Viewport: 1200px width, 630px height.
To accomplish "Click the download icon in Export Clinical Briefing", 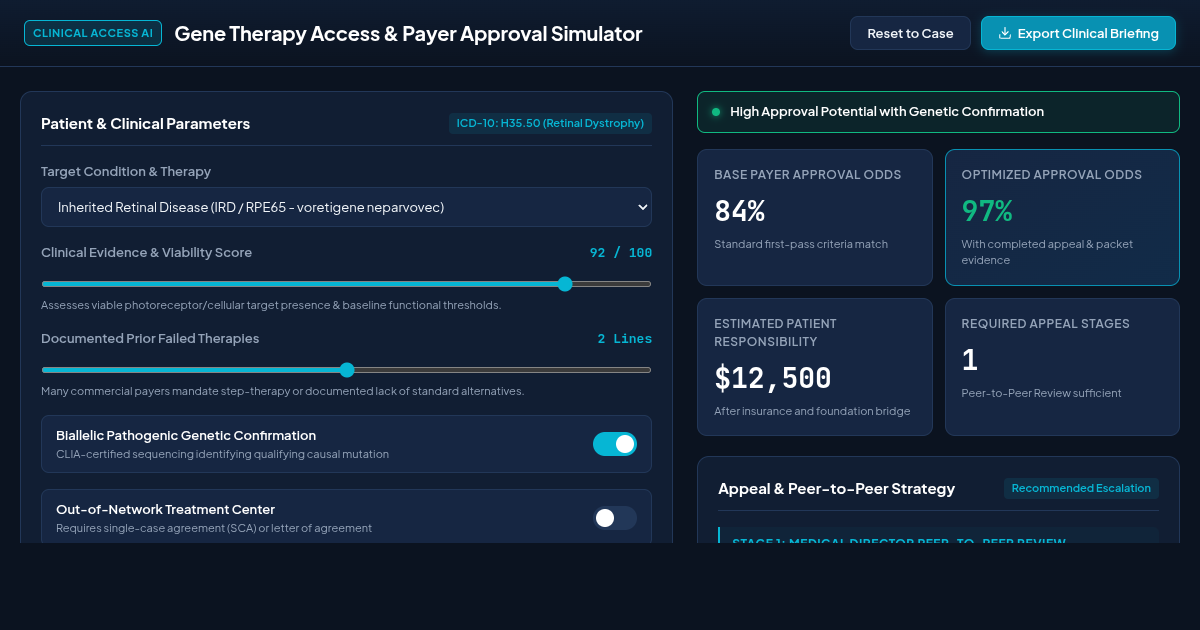I will (x=1005, y=33).
